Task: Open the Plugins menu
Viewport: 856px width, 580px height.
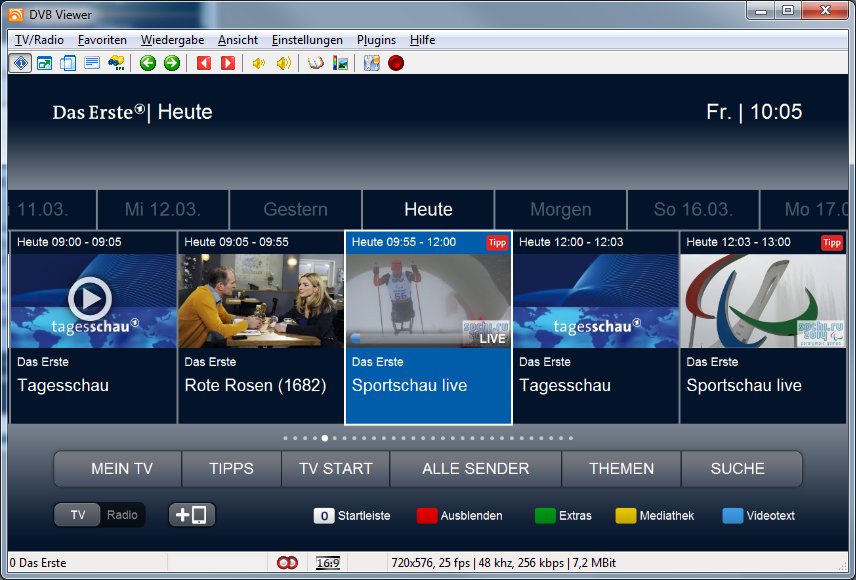Action: tap(376, 40)
